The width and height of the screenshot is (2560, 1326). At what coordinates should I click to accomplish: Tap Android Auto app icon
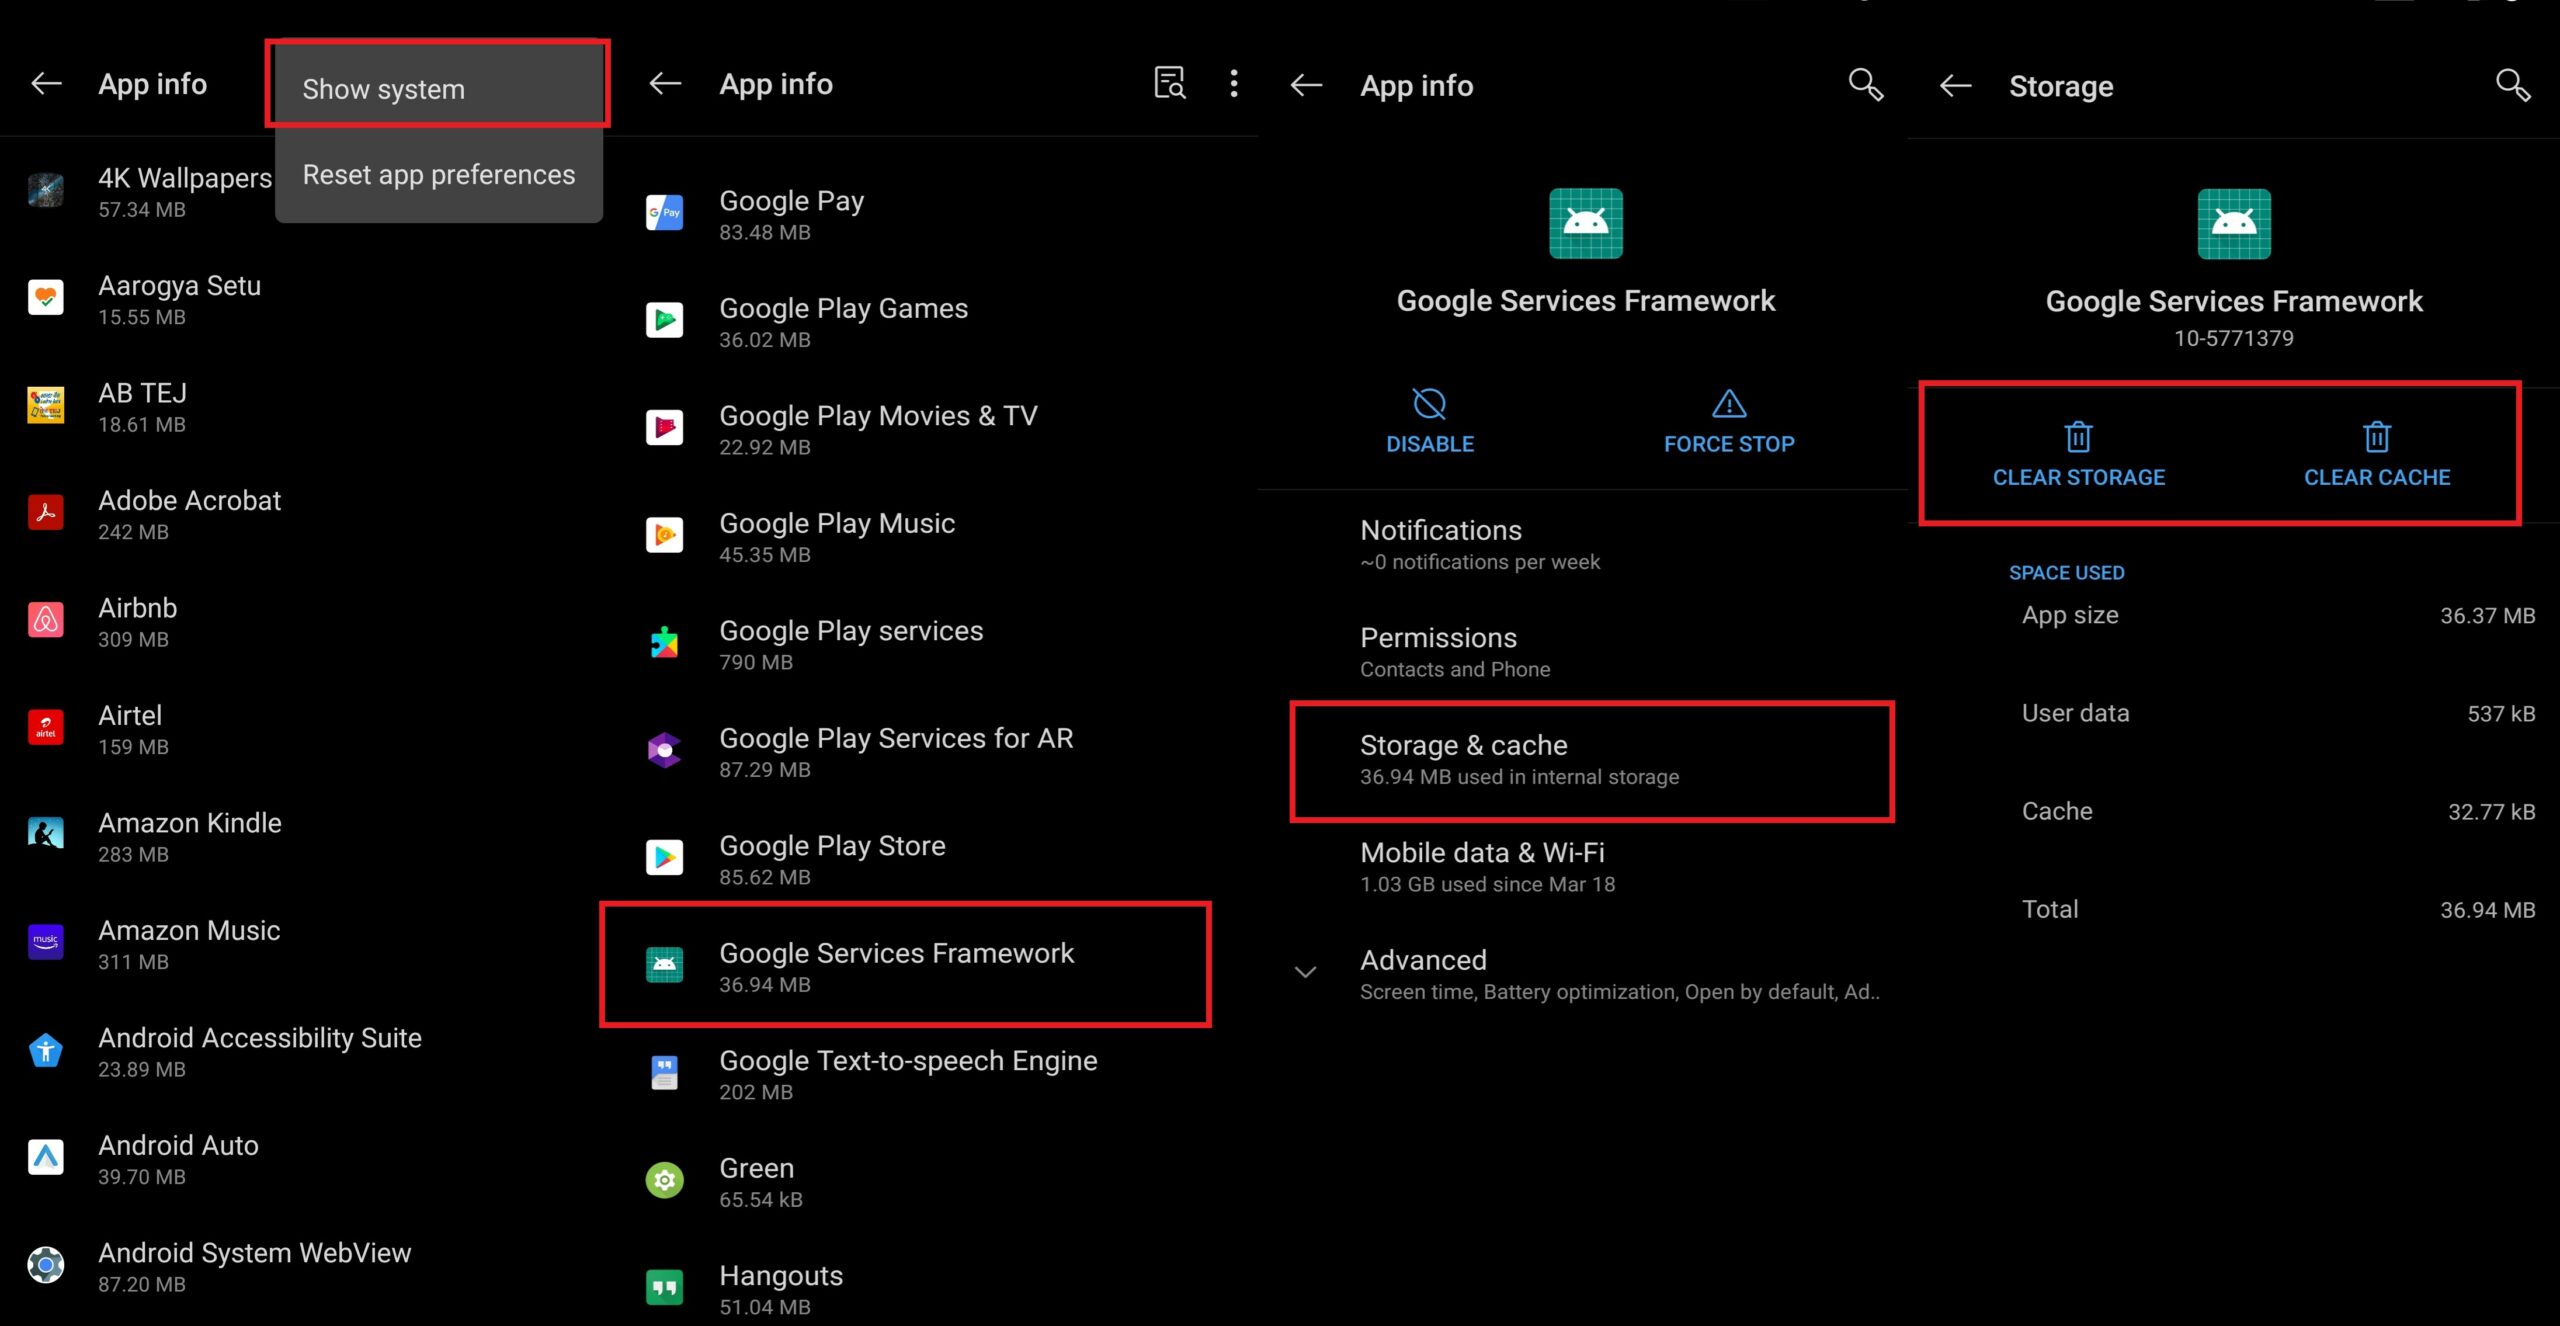pyautogui.click(x=46, y=1157)
